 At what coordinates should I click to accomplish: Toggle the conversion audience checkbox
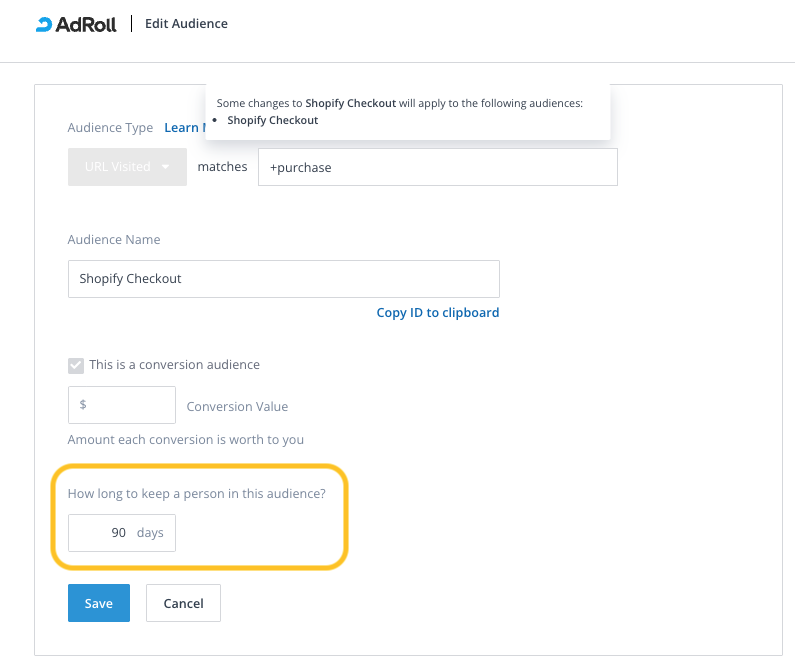click(x=76, y=365)
